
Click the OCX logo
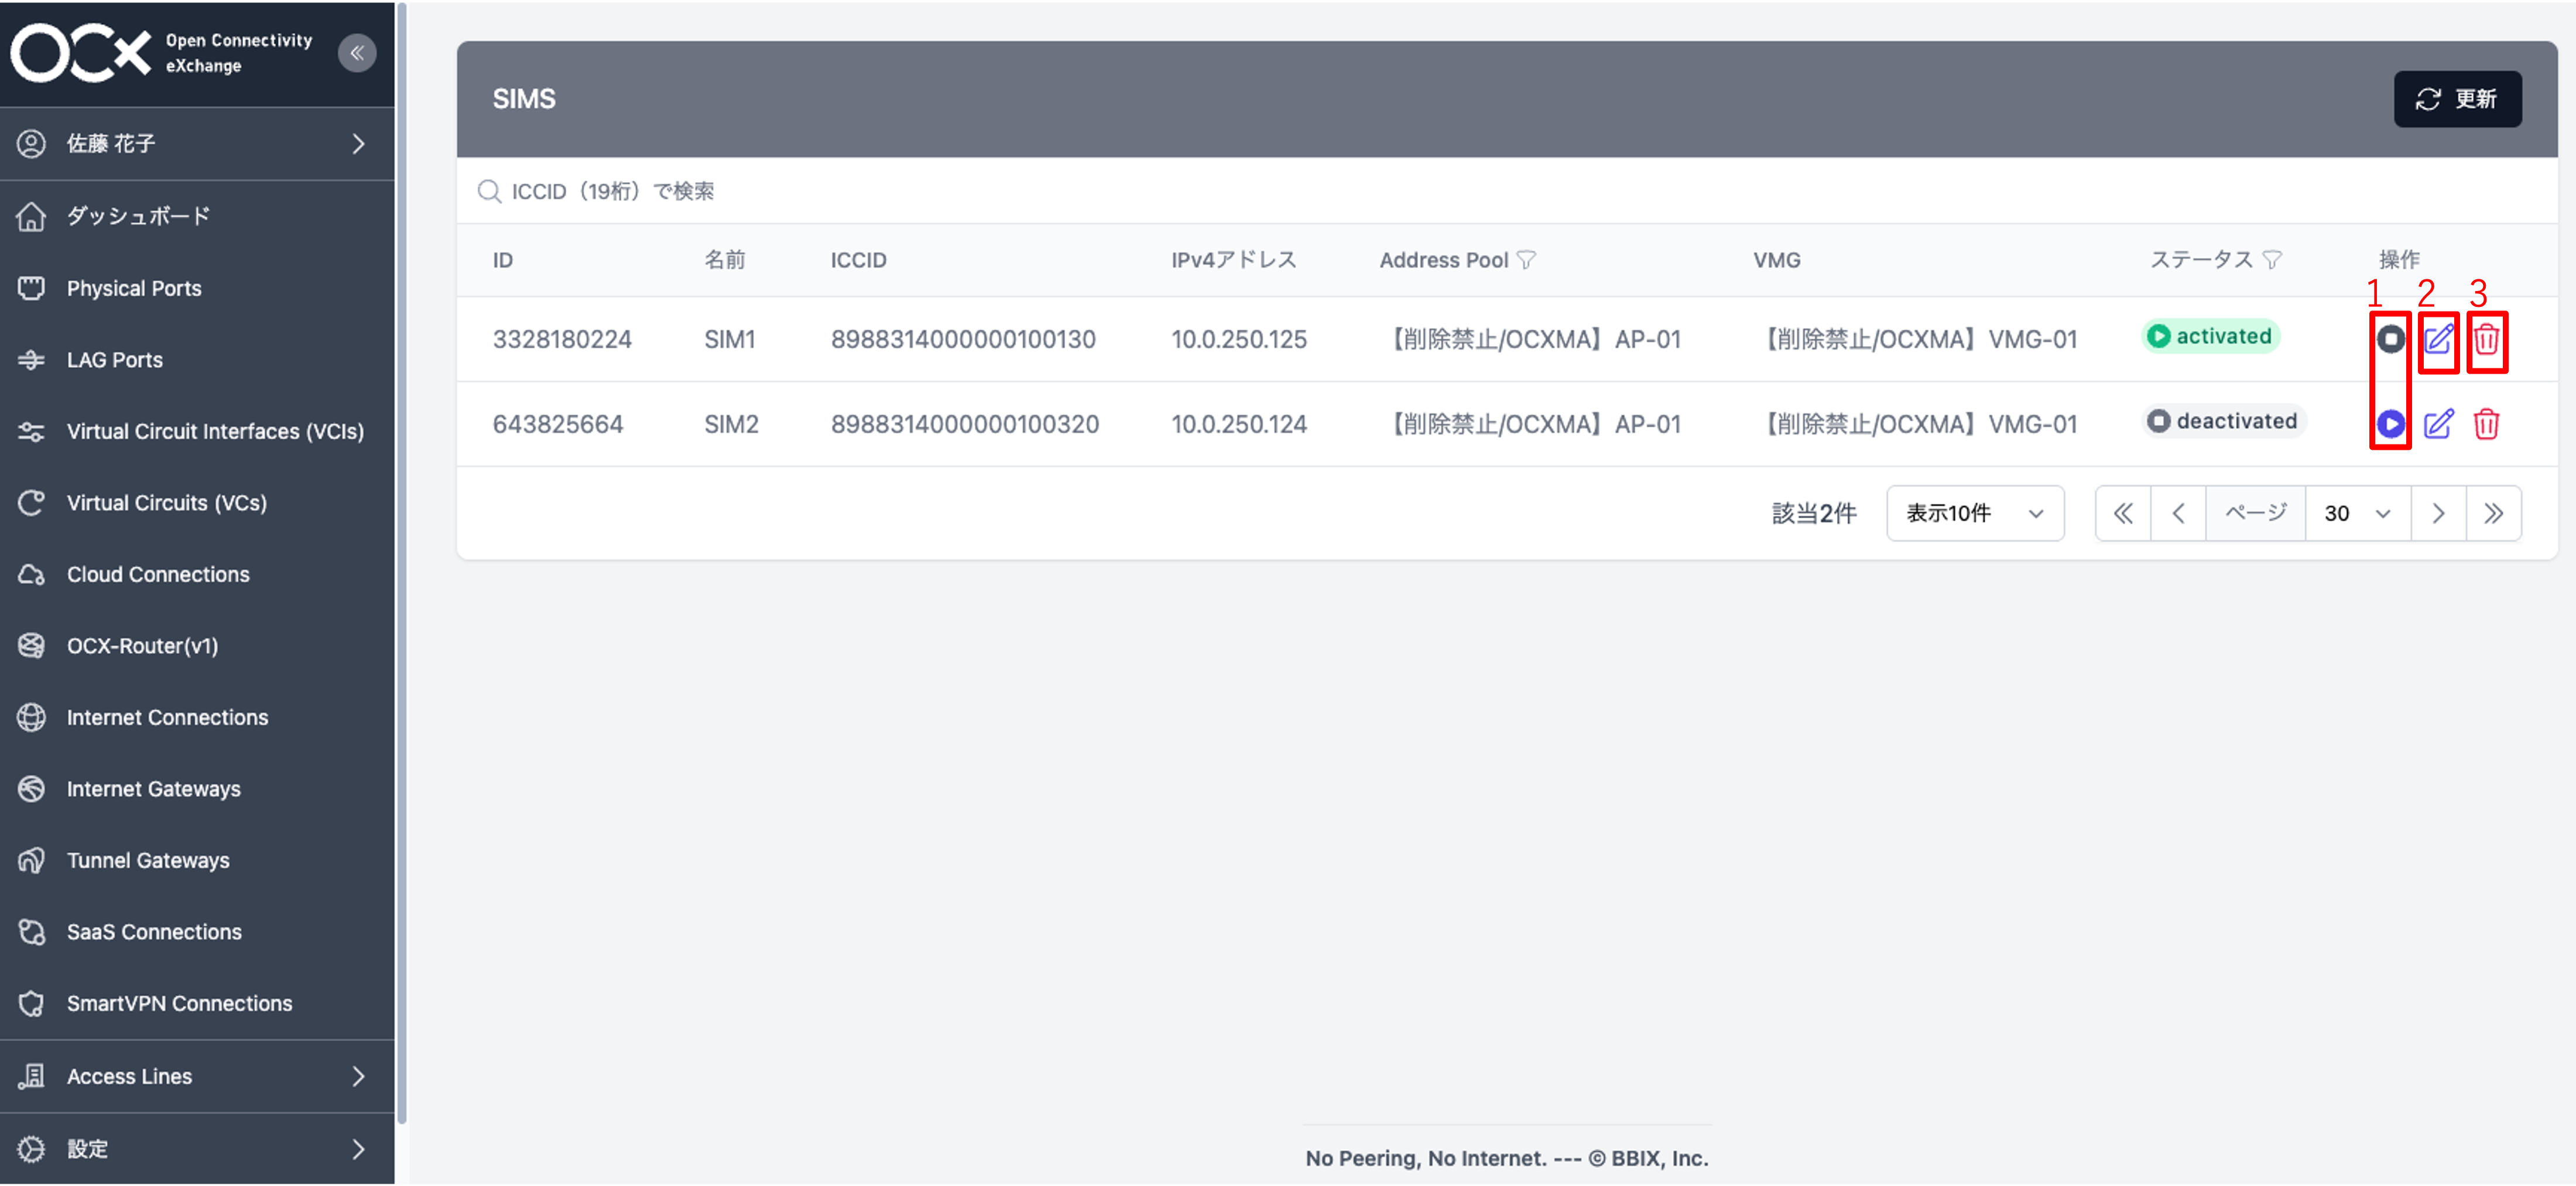[x=81, y=53]
